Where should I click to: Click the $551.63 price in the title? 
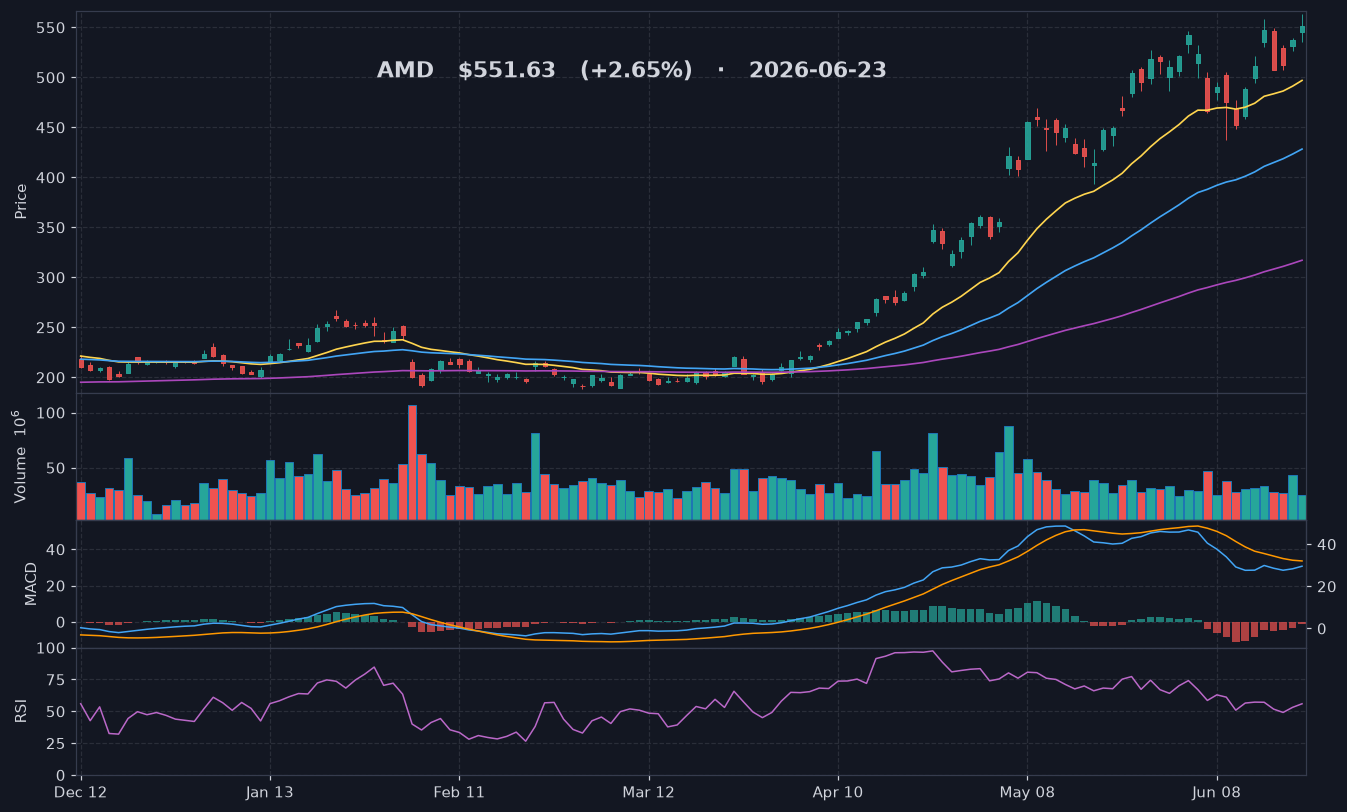coord(507,71)
